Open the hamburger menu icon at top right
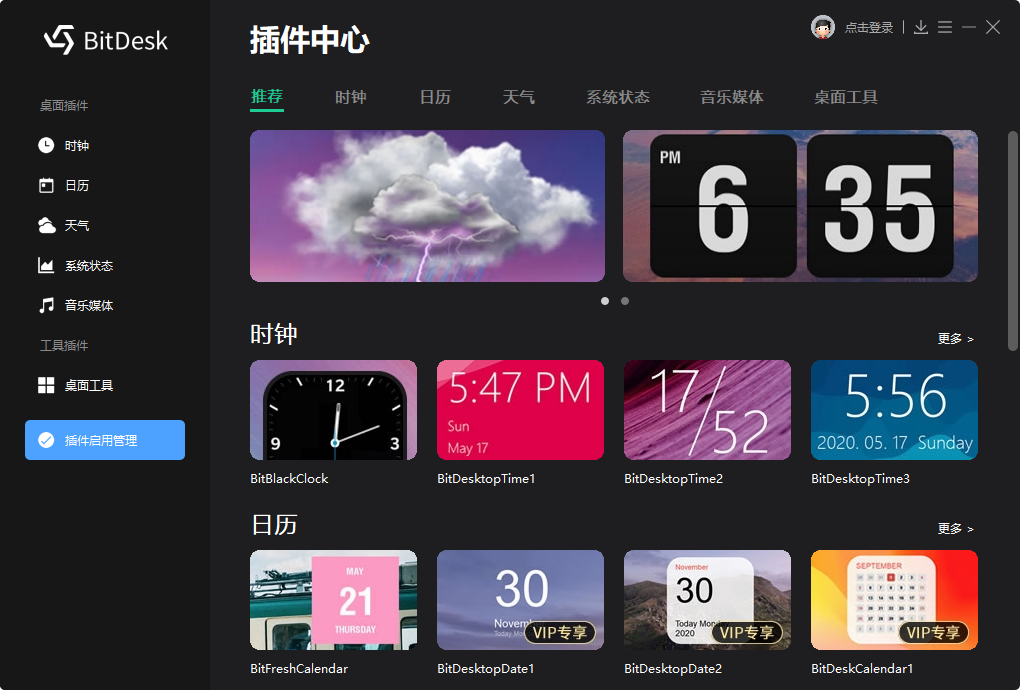The height and width of the screenshot is (690, 1020). click(945, 27)
